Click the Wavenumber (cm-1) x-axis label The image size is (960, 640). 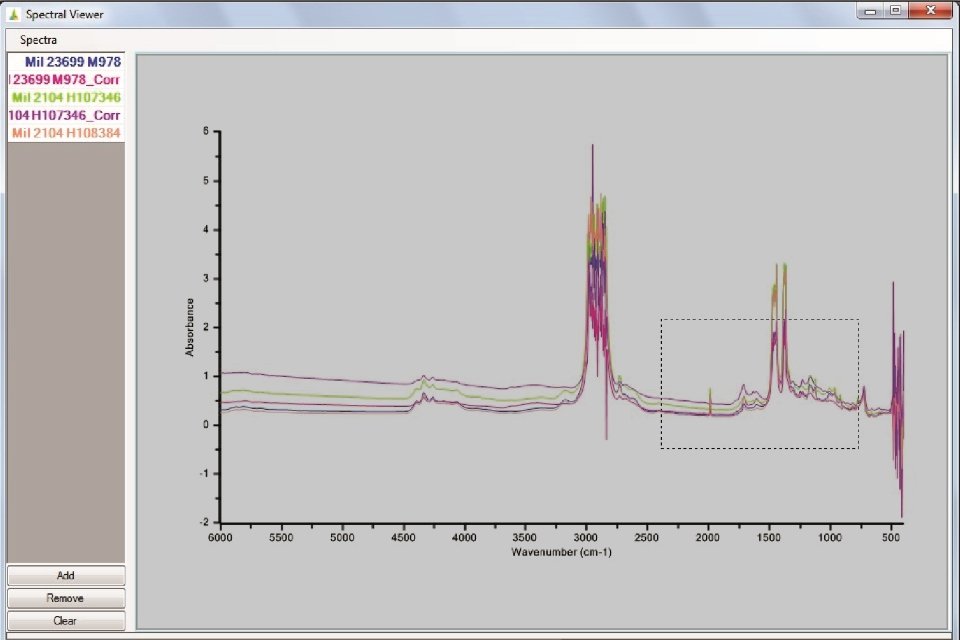coord(561,552)
